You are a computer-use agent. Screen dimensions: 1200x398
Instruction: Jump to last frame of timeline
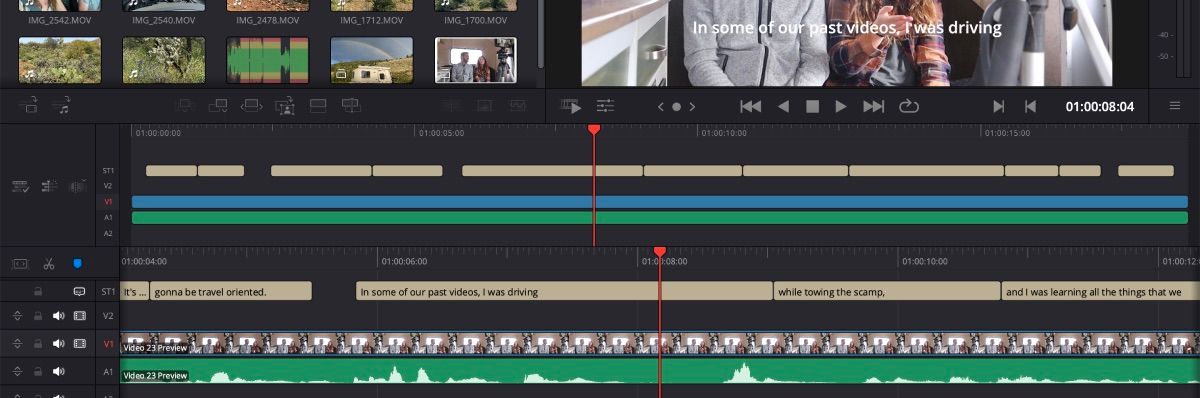point(873,106)
